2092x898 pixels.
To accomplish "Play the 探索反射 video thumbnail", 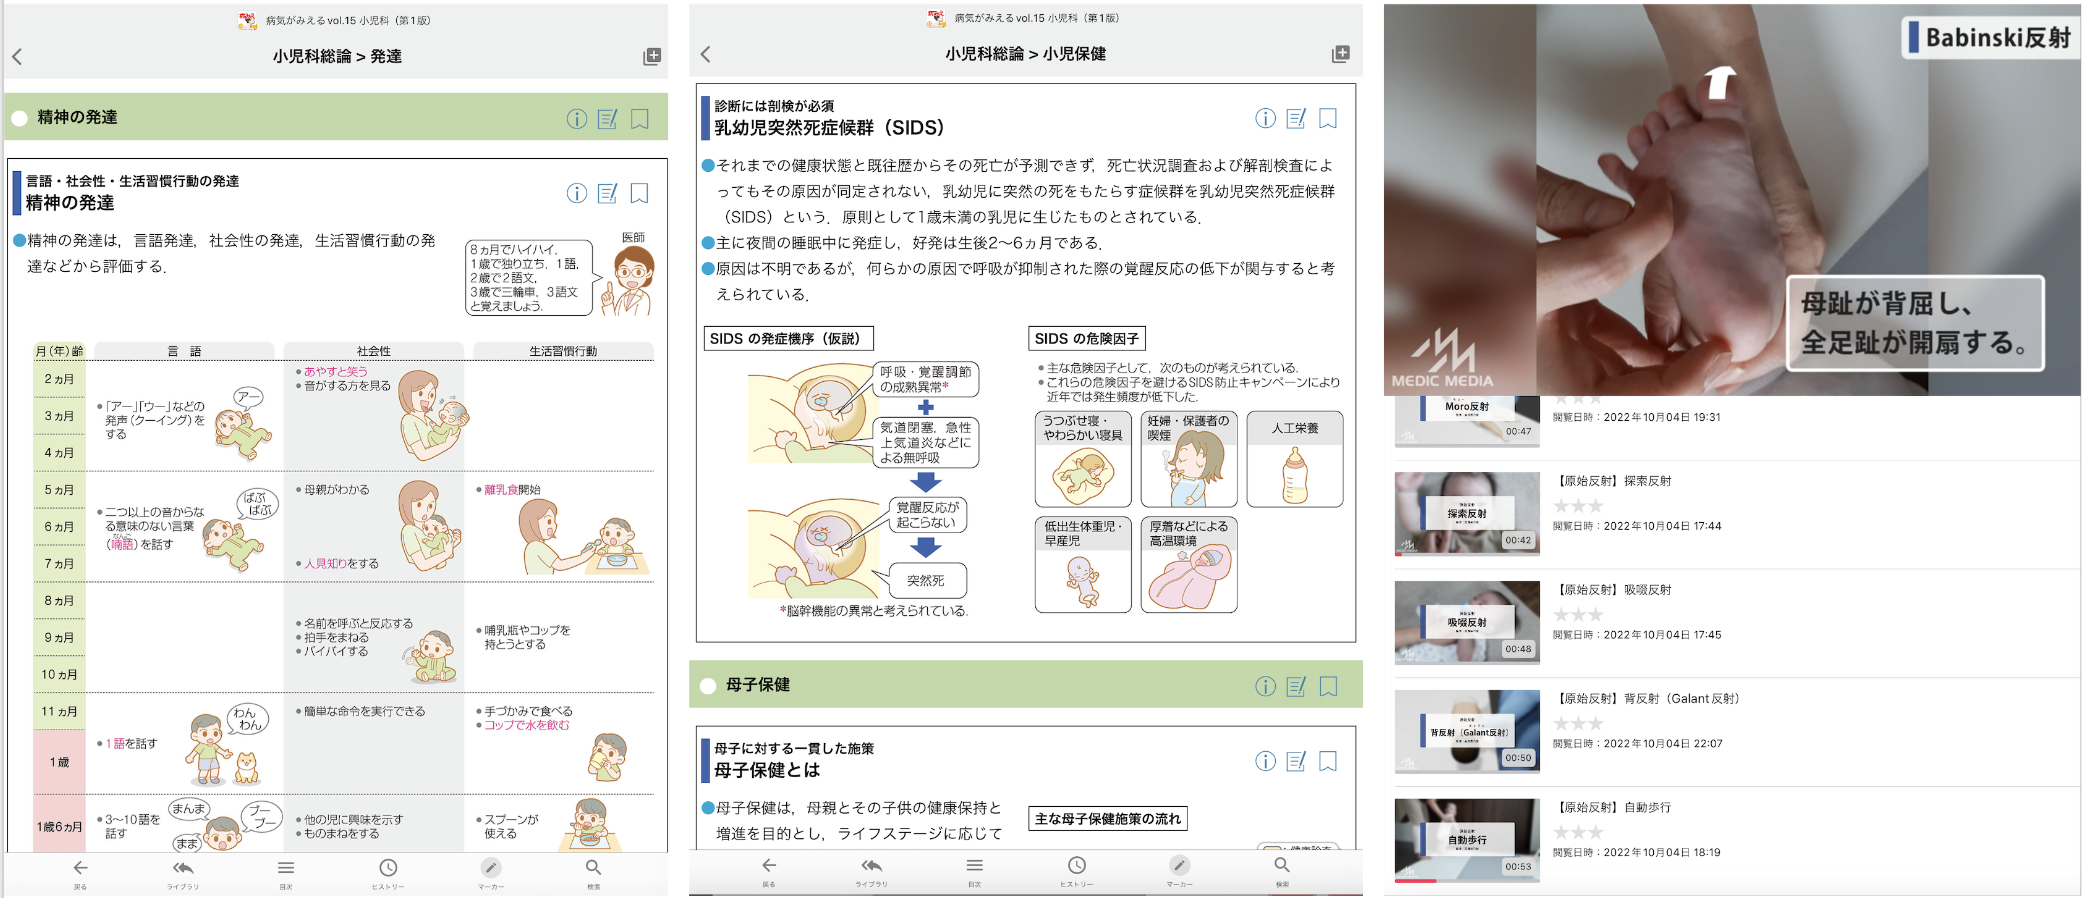I will (1467, 514).
